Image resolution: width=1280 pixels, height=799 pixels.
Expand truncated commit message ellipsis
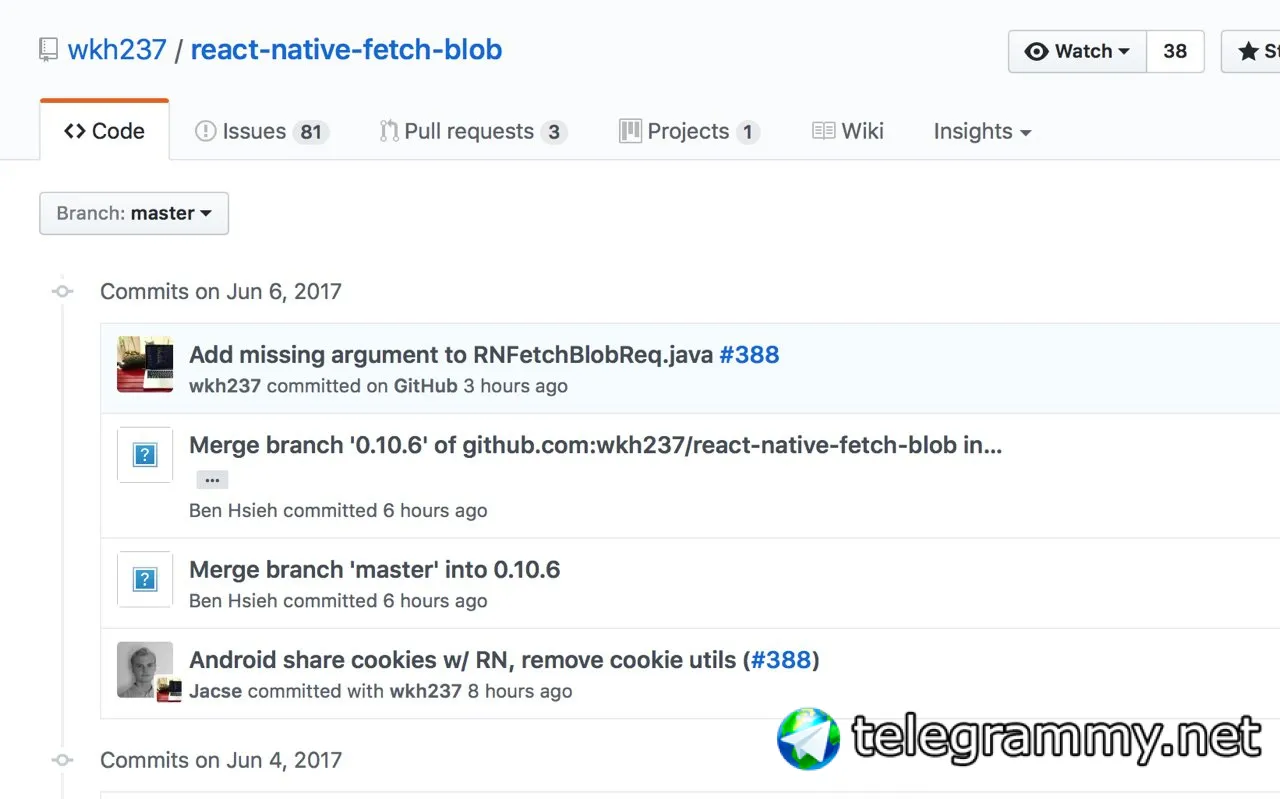(x=212, y=480)
